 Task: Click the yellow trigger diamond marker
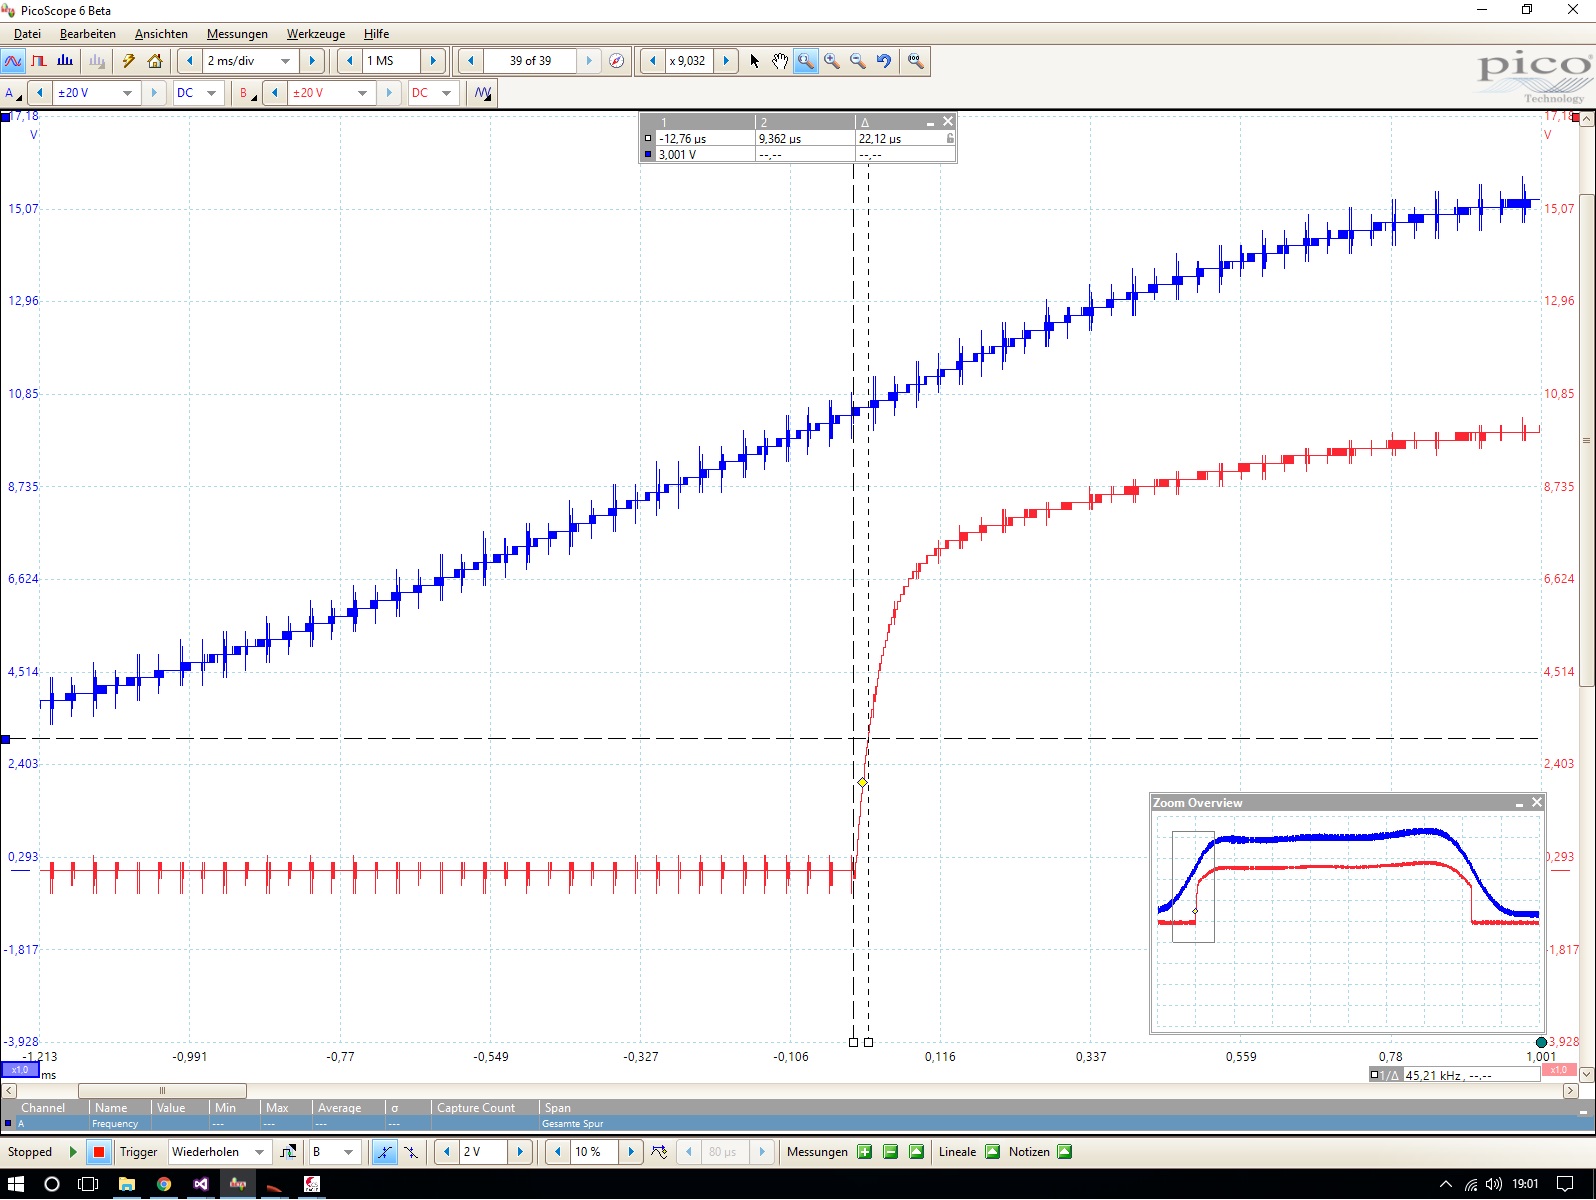tap(862, 782)
